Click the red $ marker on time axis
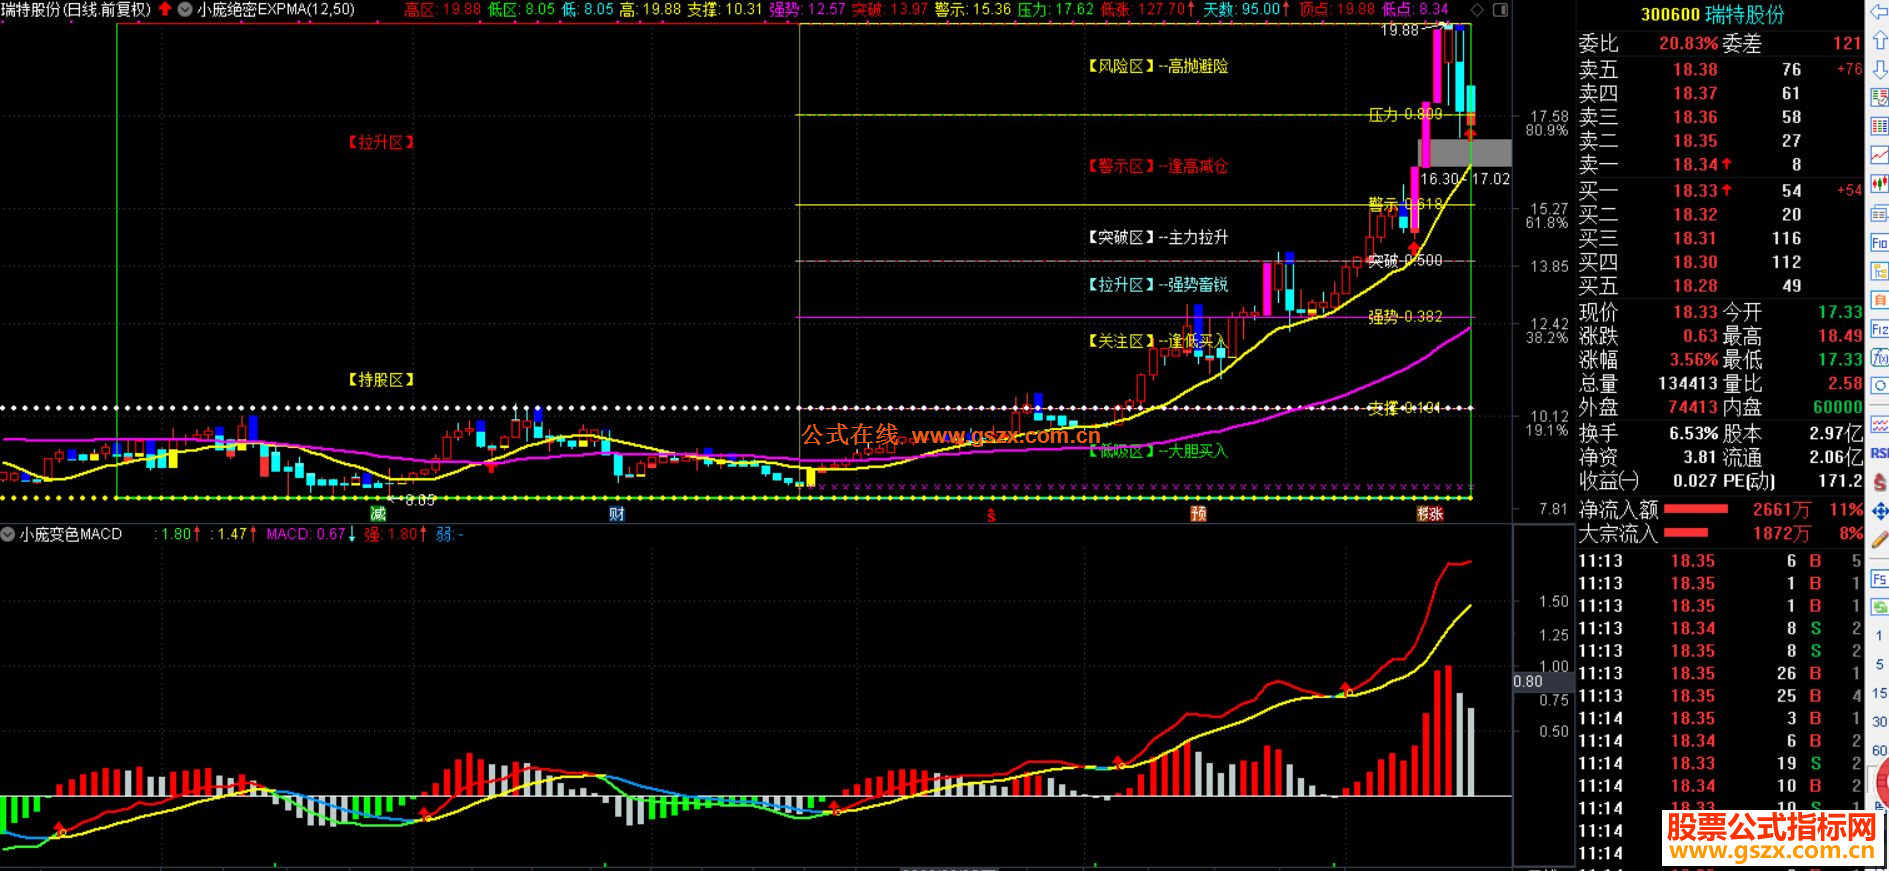Viewport: 1889px width, 871px height. click(991, 515)
